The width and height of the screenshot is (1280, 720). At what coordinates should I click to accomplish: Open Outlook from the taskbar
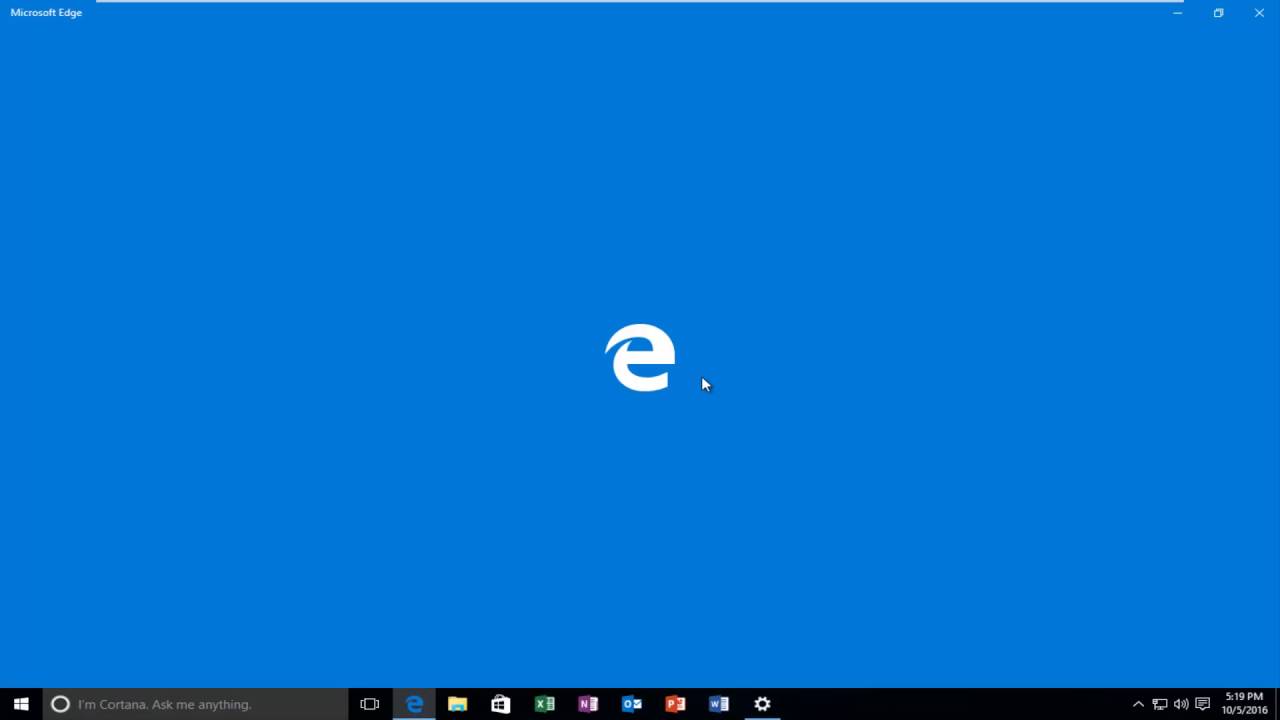[x=632, y=704]
